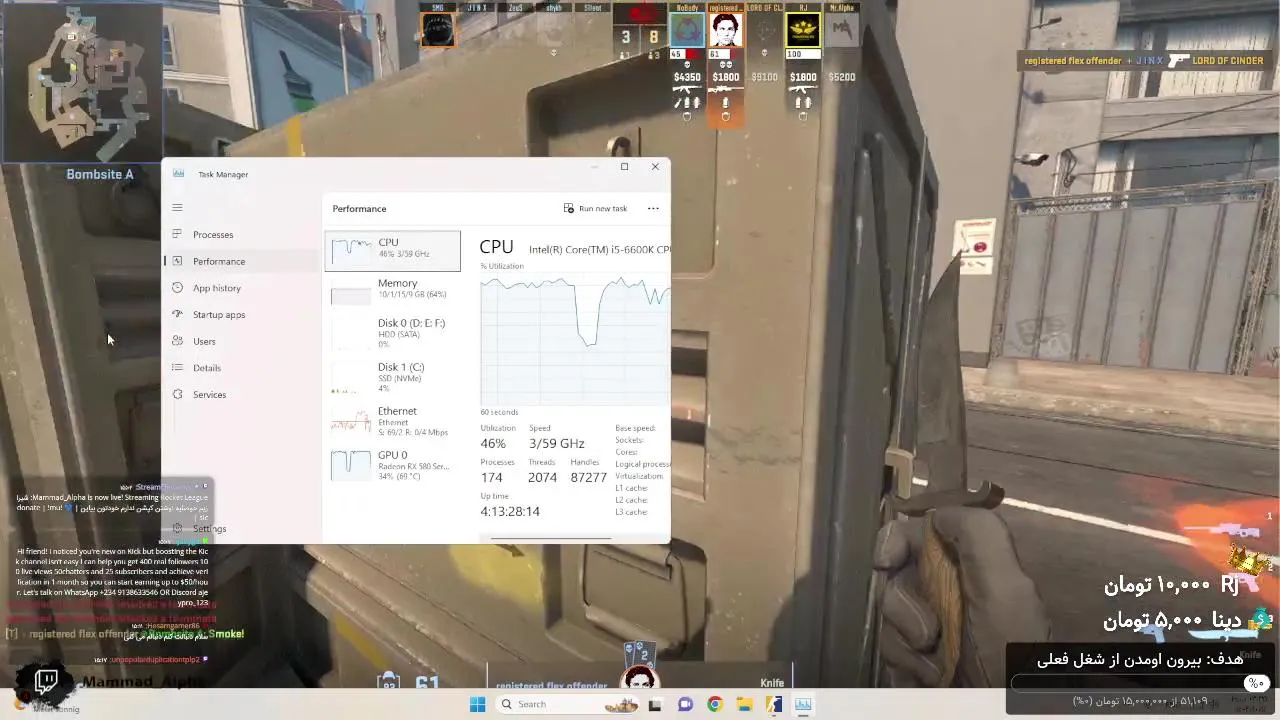Screen dimensions: 1280x720
Task: Open the purple Chat app on the taskbar
Action: tap(685, 704)
